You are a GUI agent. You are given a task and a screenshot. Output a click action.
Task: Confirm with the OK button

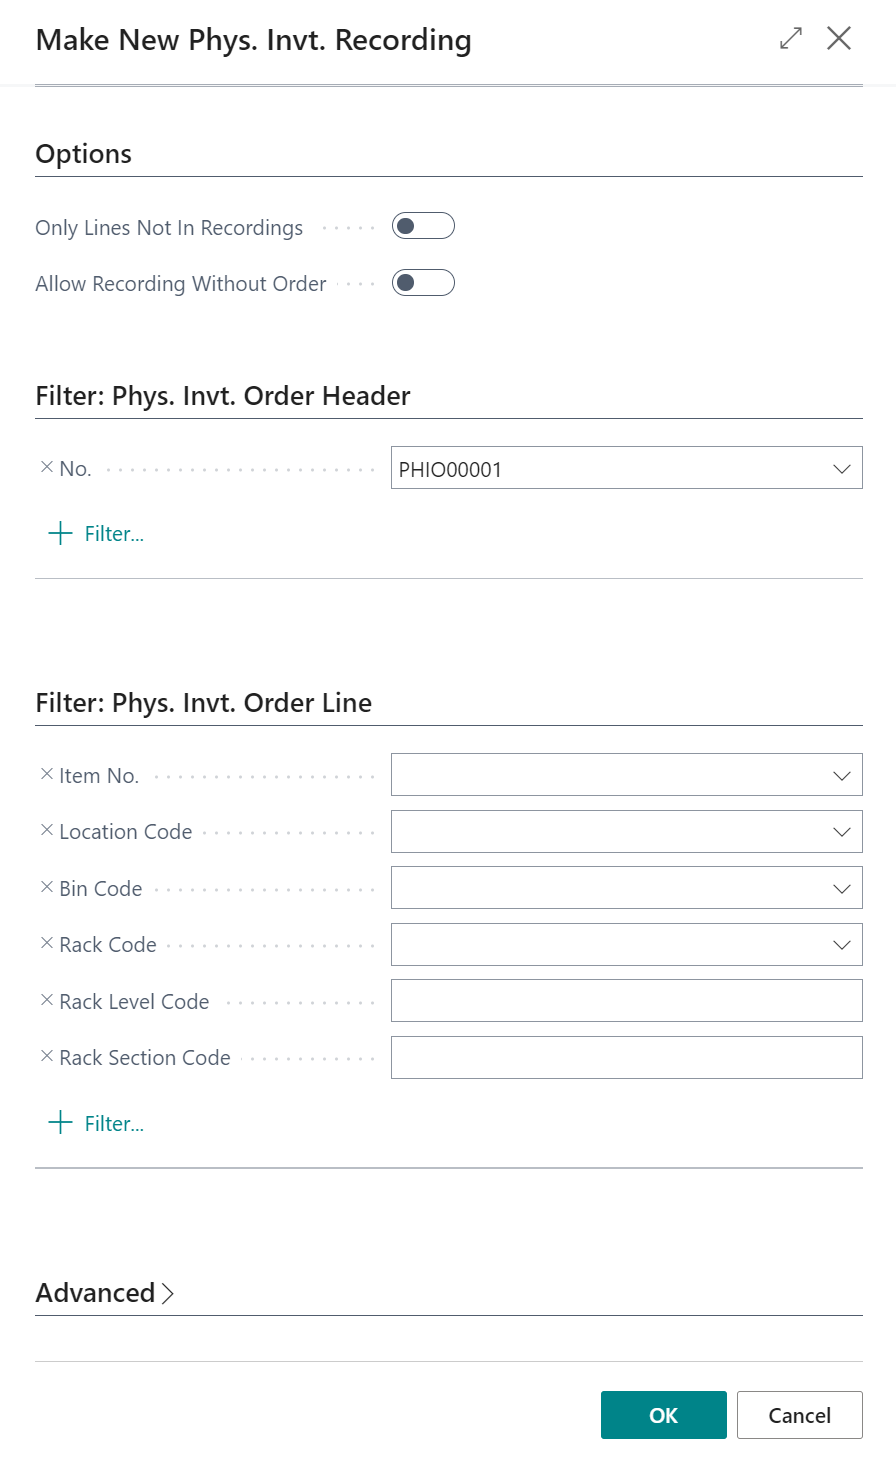pos(663,1415)
